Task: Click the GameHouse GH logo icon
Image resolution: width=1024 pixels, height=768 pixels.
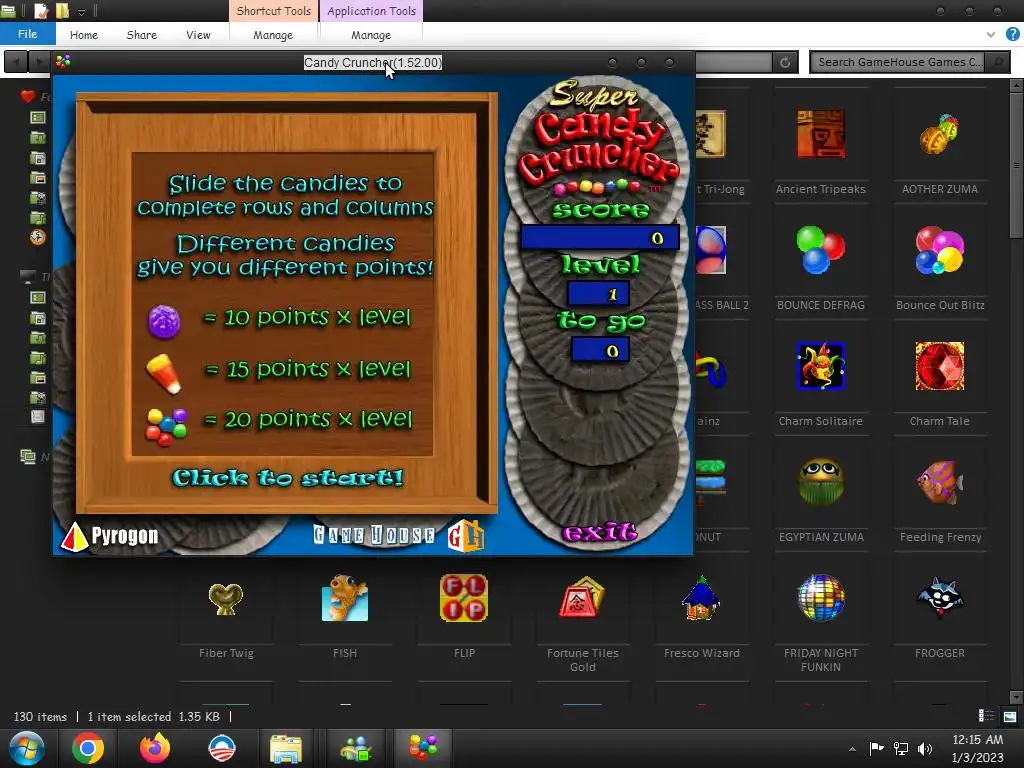Action: [x=466, y=535]
